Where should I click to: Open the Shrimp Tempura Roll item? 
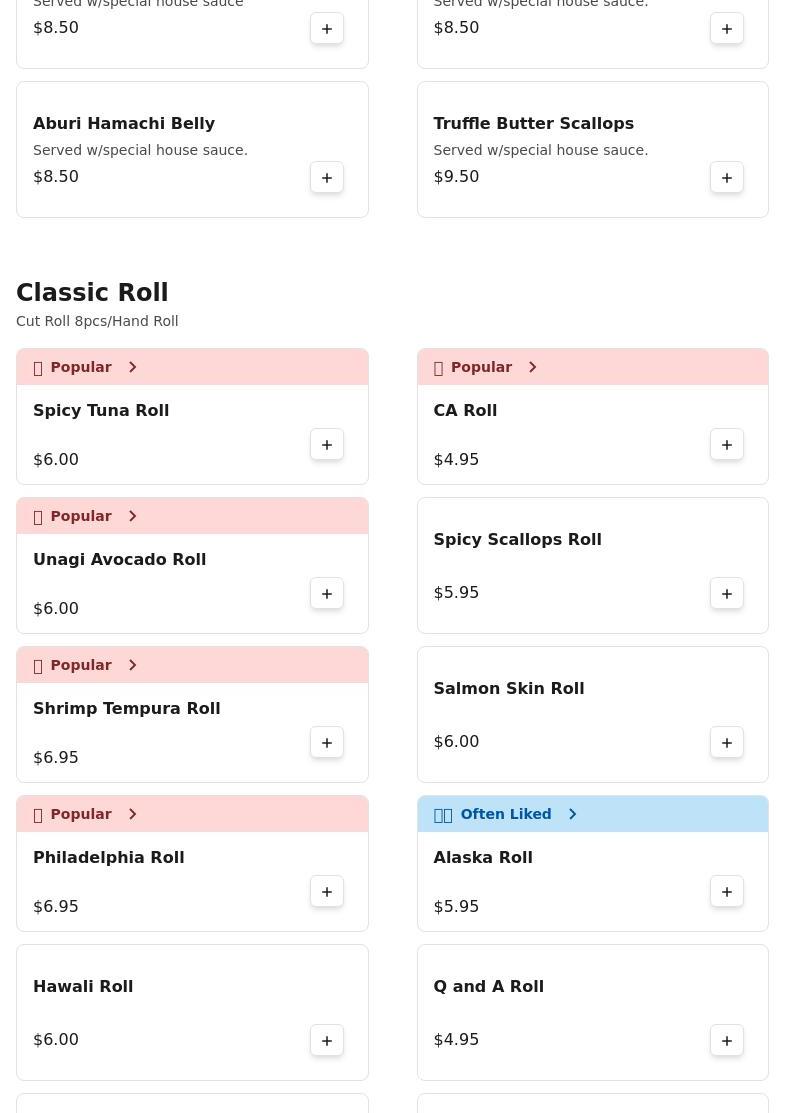(x=127, y=709)
